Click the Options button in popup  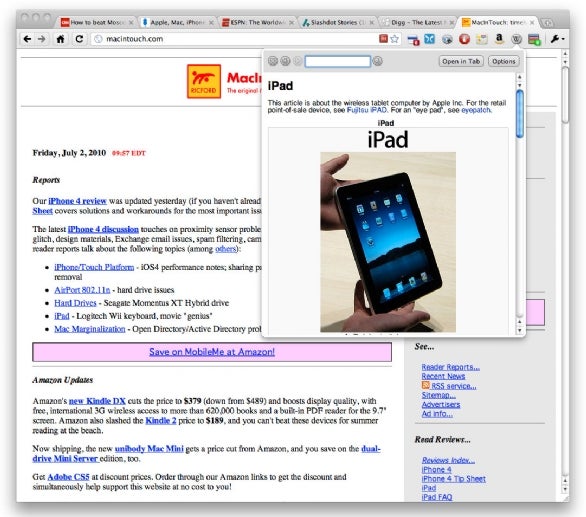503,61
